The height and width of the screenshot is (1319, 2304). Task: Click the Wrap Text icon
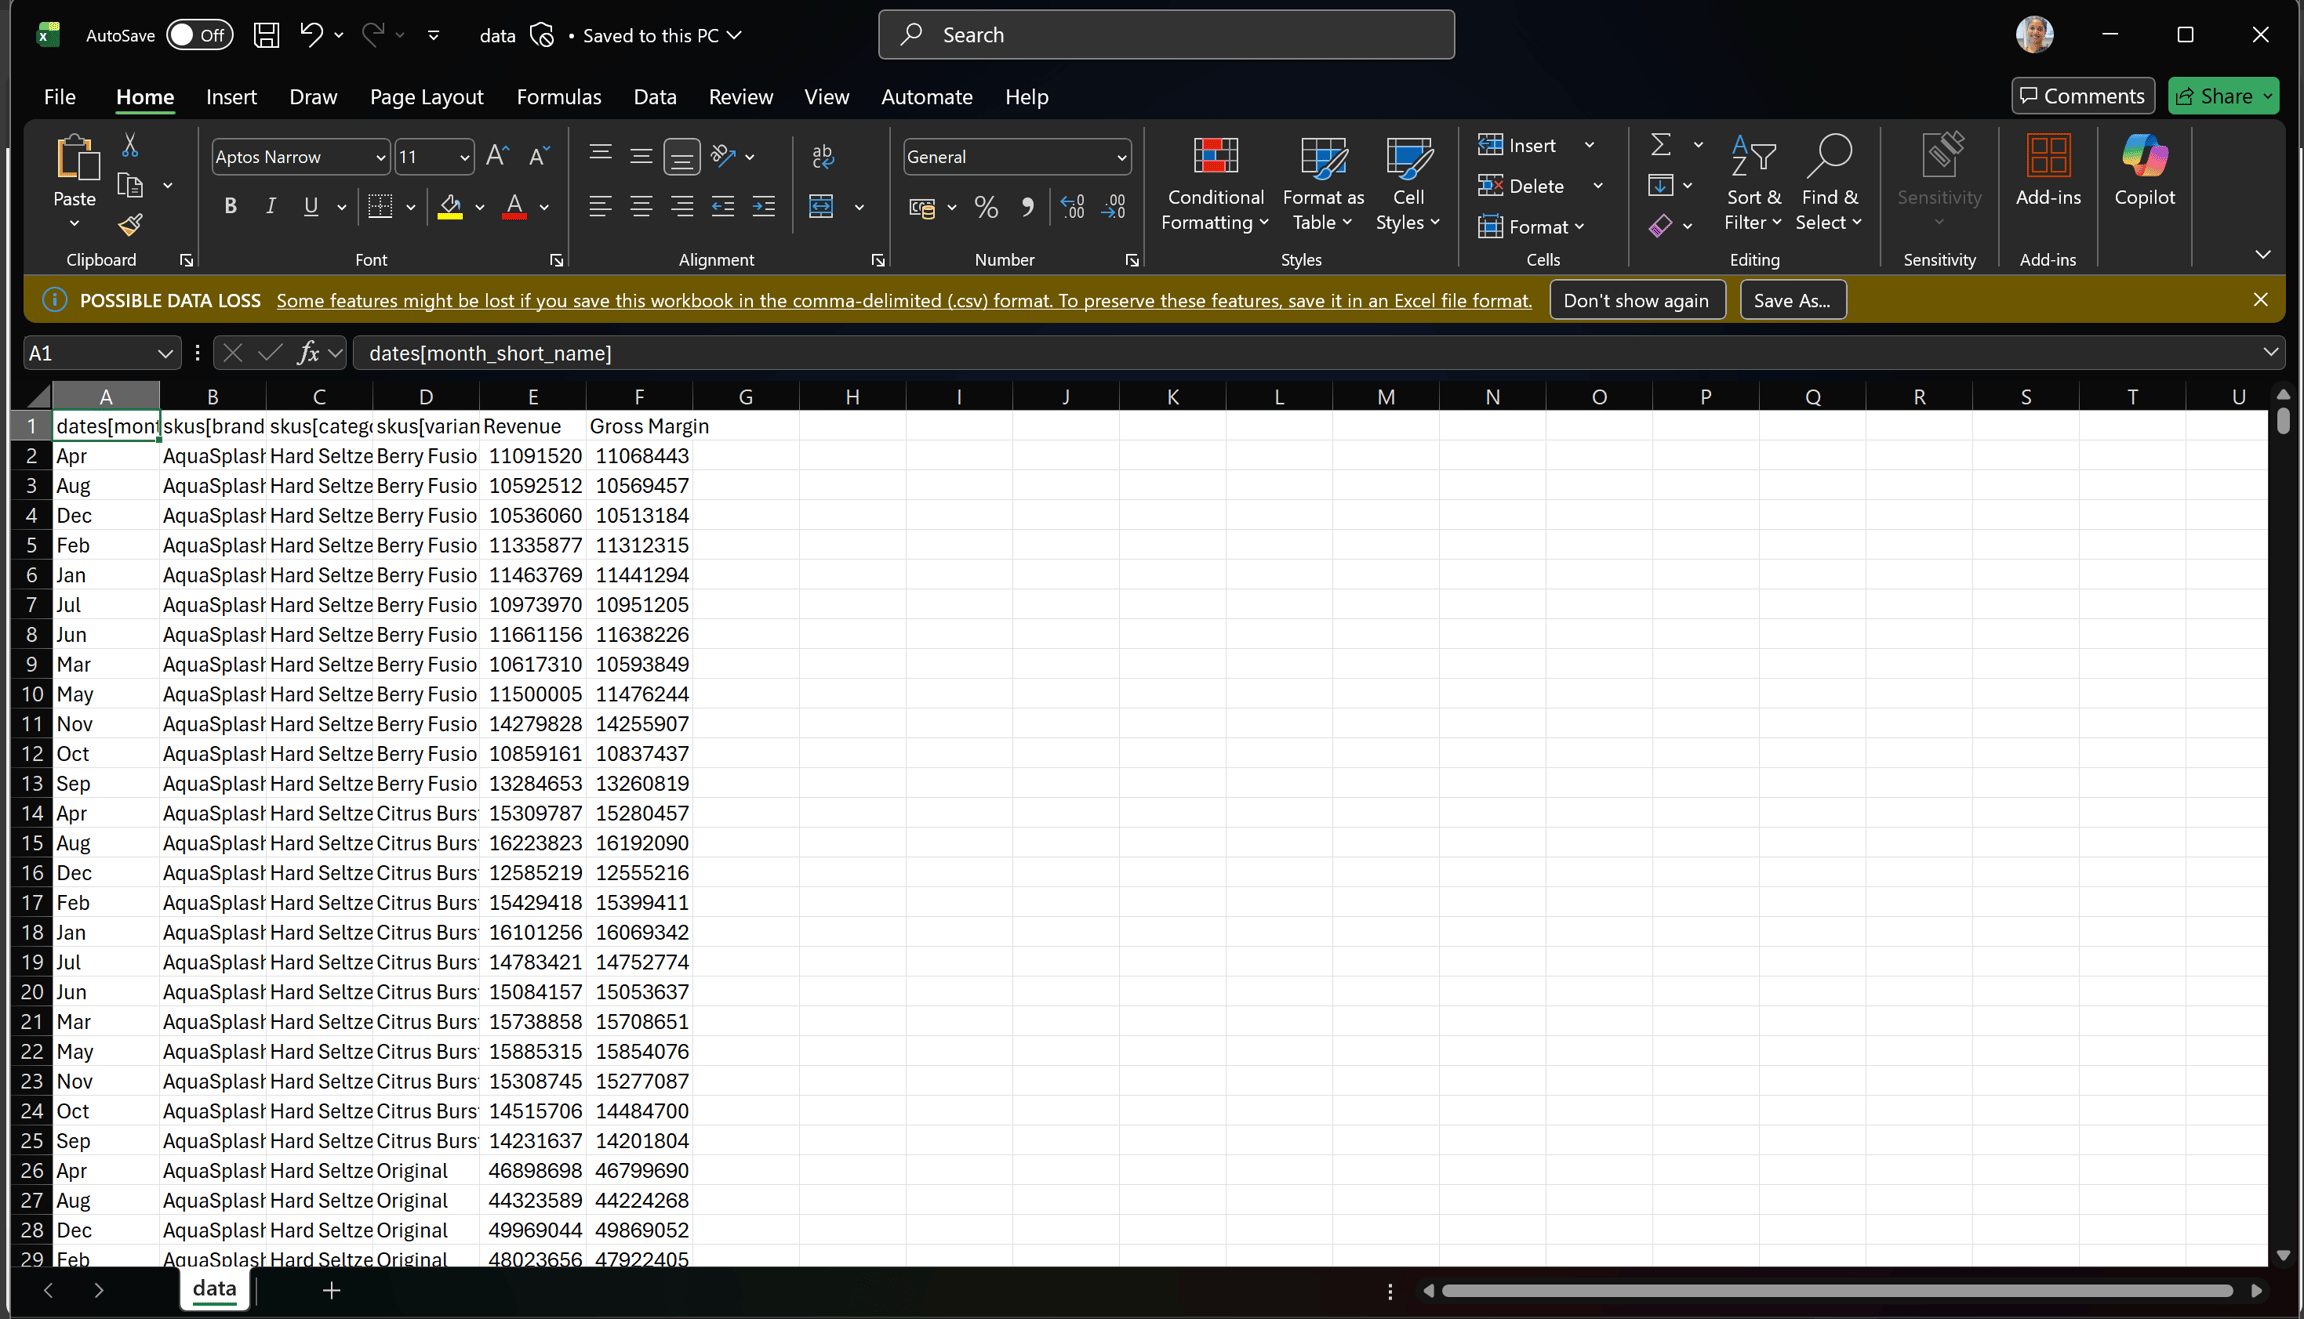click(823, 156)
